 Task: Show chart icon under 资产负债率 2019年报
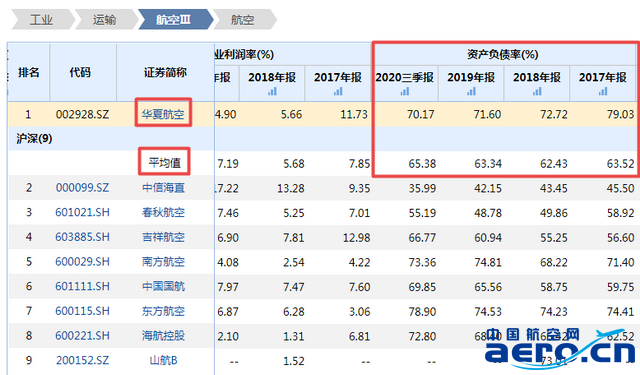(471, 92)
